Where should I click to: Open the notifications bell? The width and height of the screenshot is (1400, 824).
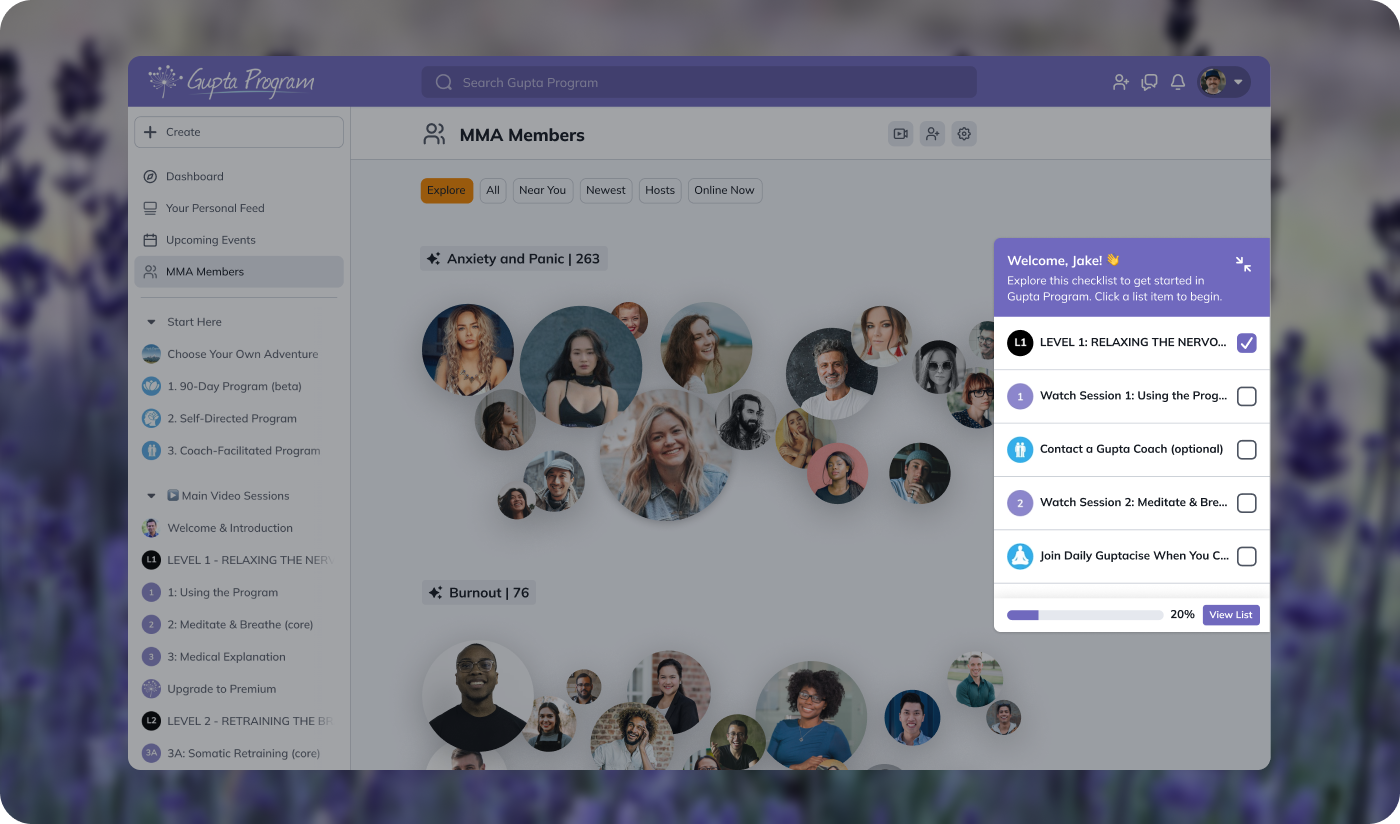tap(1178, 82)
